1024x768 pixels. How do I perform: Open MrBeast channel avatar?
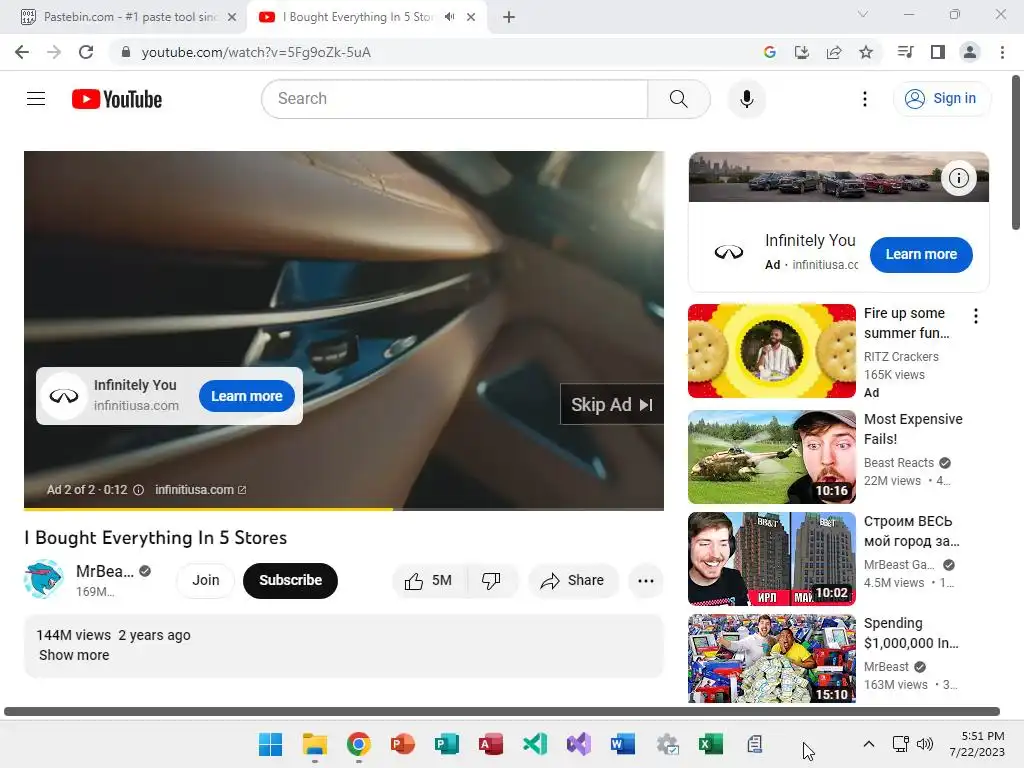(x=43, y=579)
